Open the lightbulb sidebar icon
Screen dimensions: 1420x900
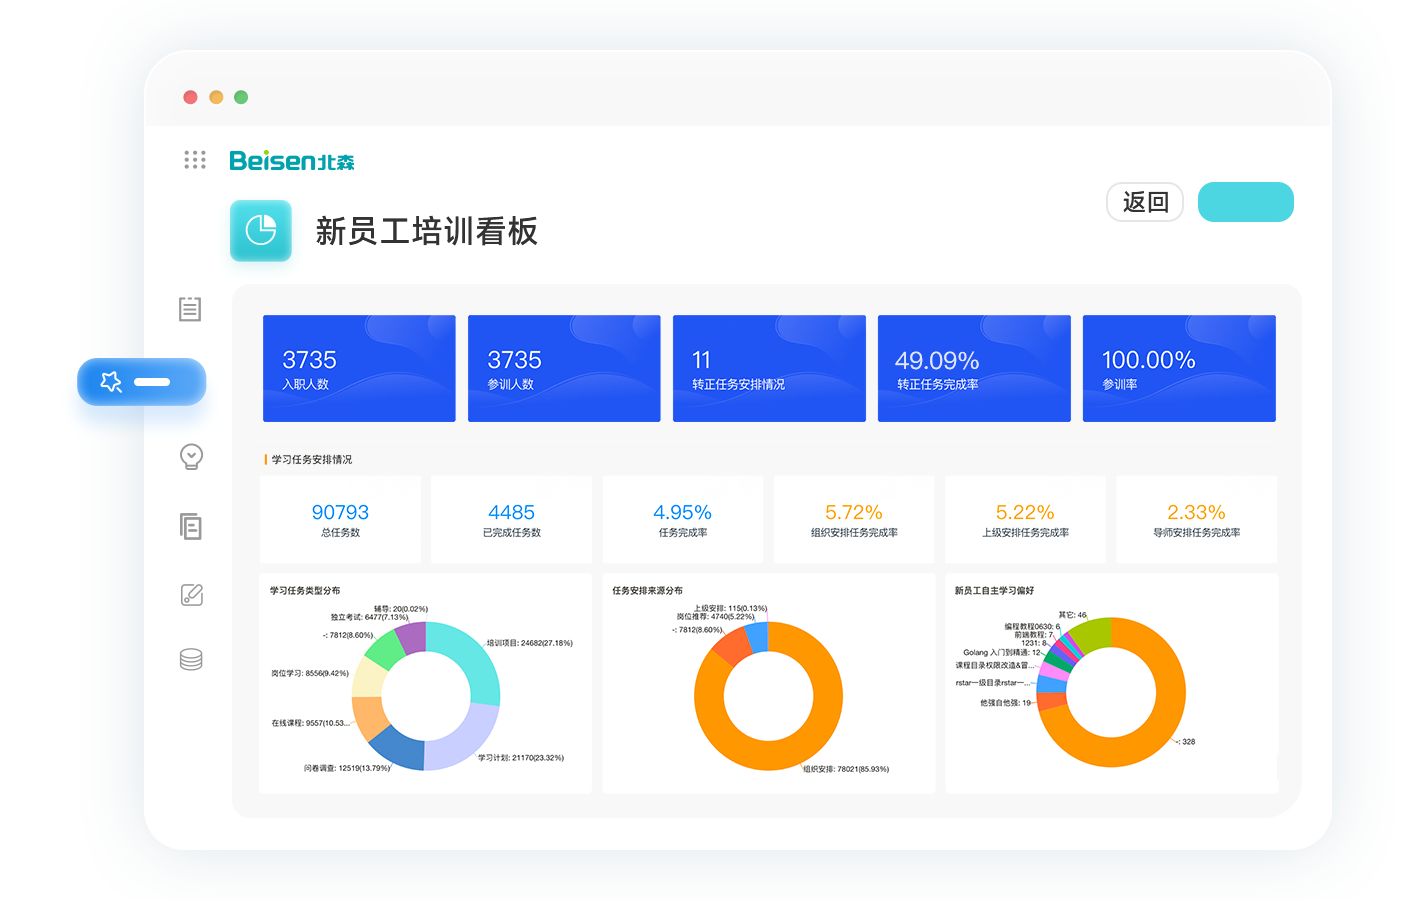click(x=191, y=457)
